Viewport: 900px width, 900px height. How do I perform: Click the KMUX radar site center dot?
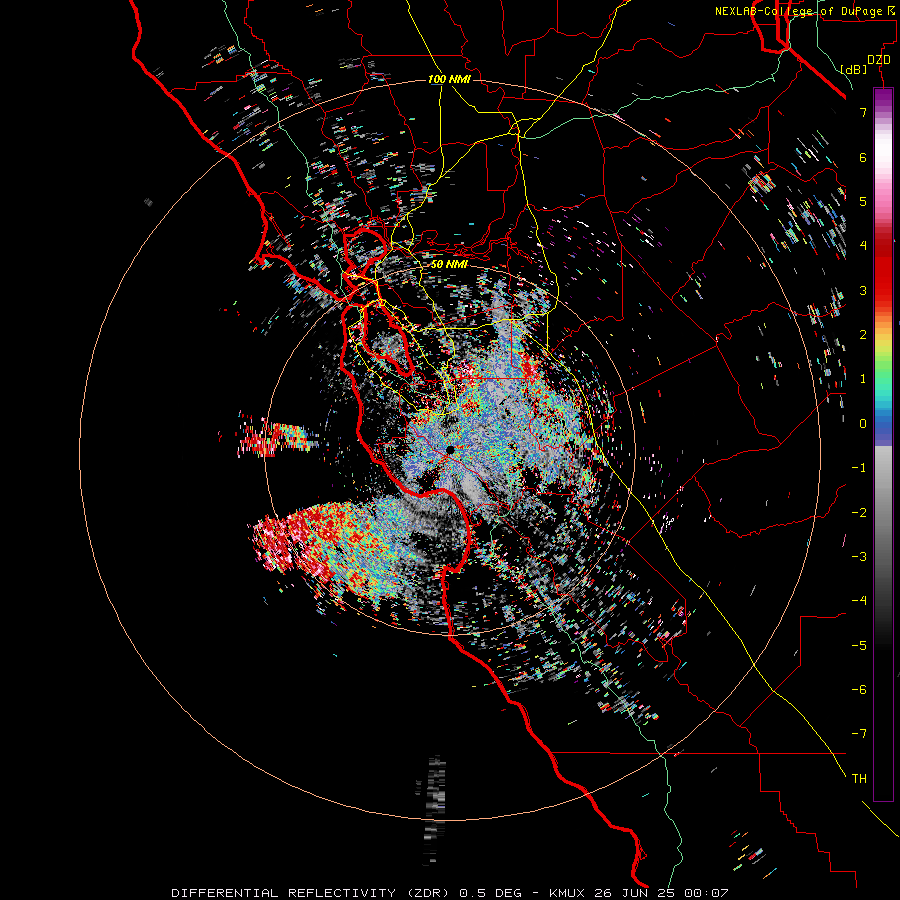tap(450, 450)
